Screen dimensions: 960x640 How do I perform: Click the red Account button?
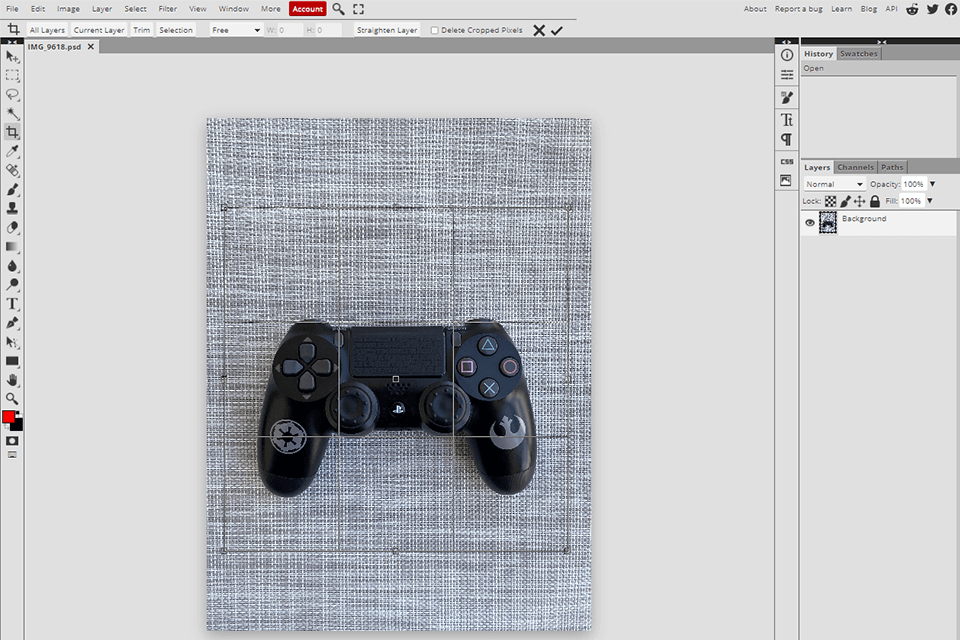click(x=307, y=9)
